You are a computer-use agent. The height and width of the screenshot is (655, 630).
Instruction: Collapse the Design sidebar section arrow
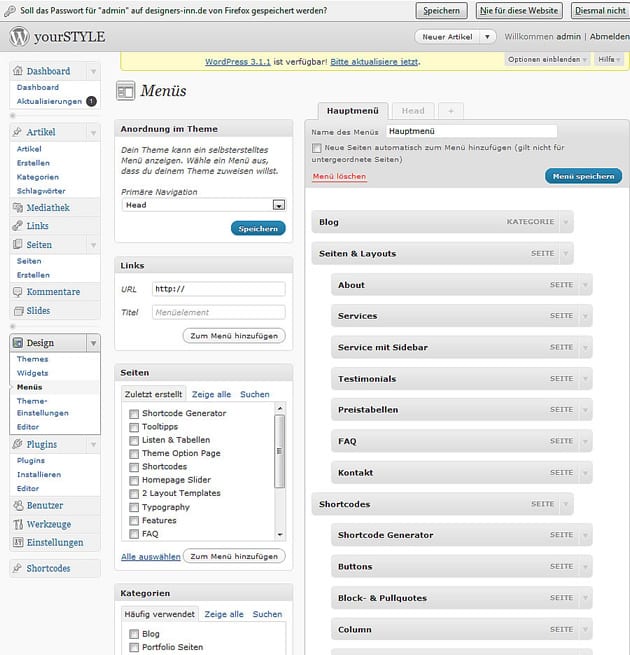click(93, 343)
